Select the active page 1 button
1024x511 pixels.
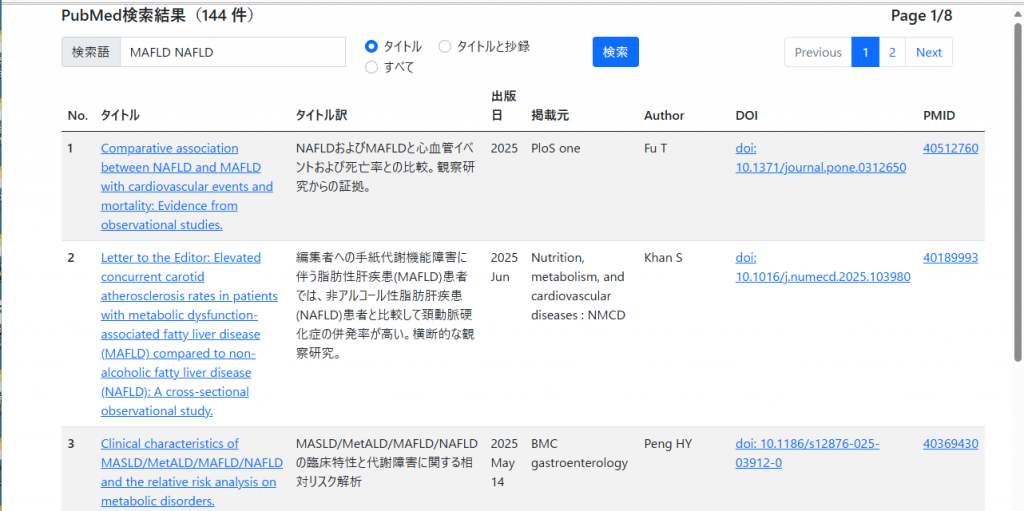[865, 52]
